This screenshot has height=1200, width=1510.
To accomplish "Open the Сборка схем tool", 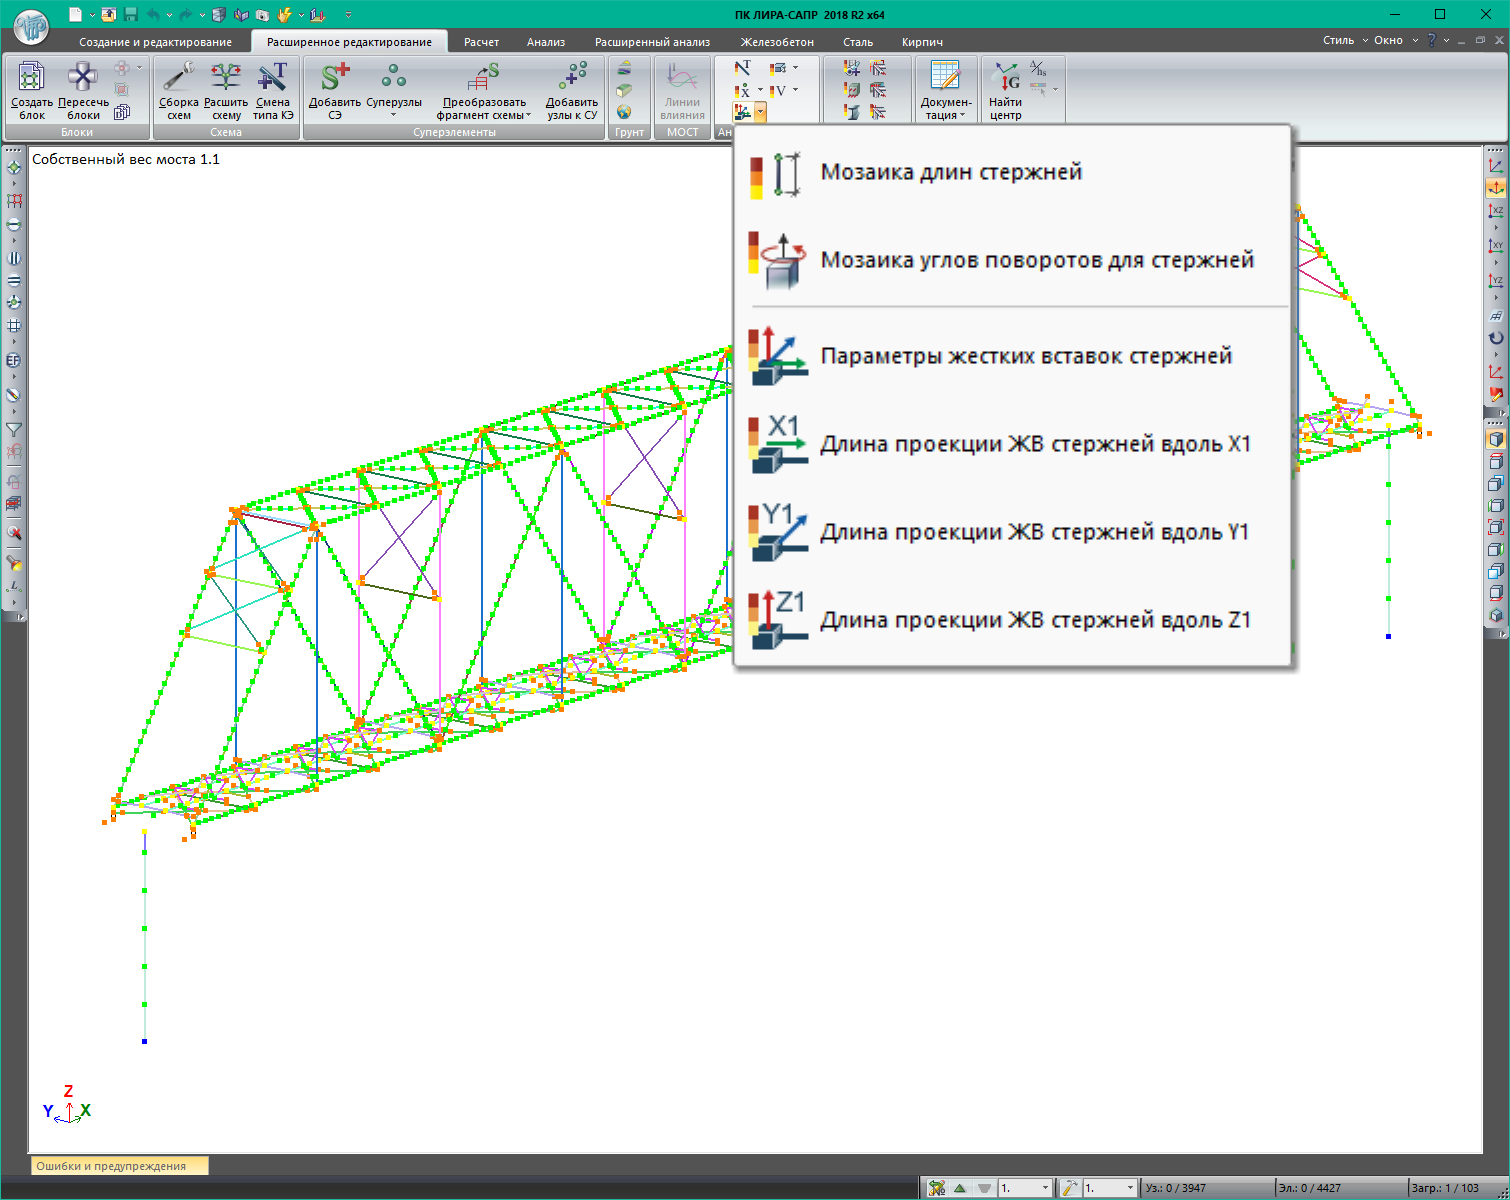I will (178, 89).
